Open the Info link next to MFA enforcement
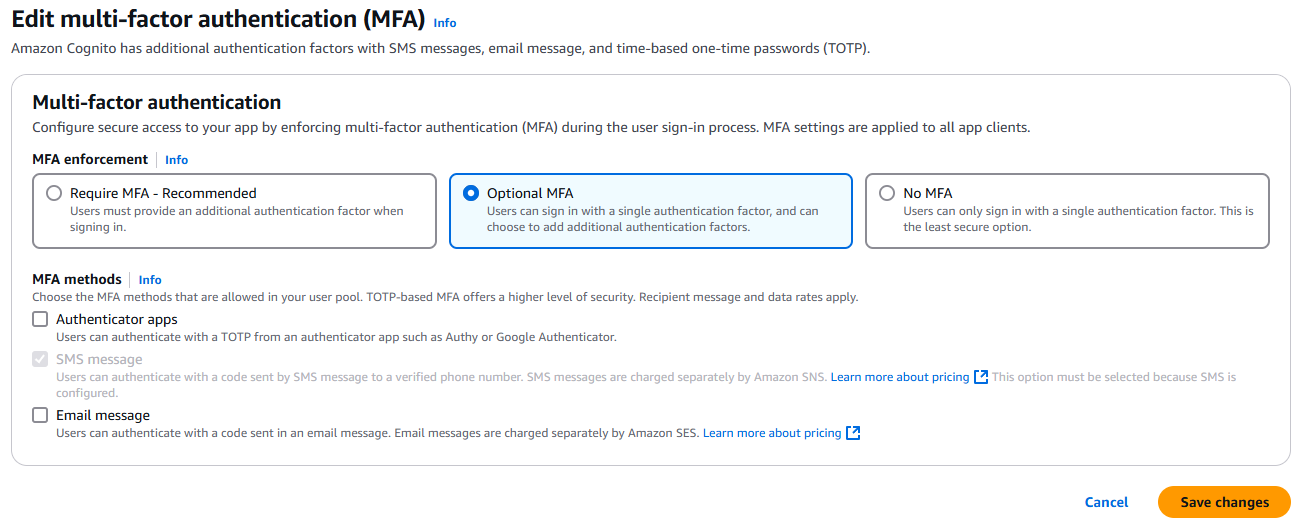 (176, 160)
